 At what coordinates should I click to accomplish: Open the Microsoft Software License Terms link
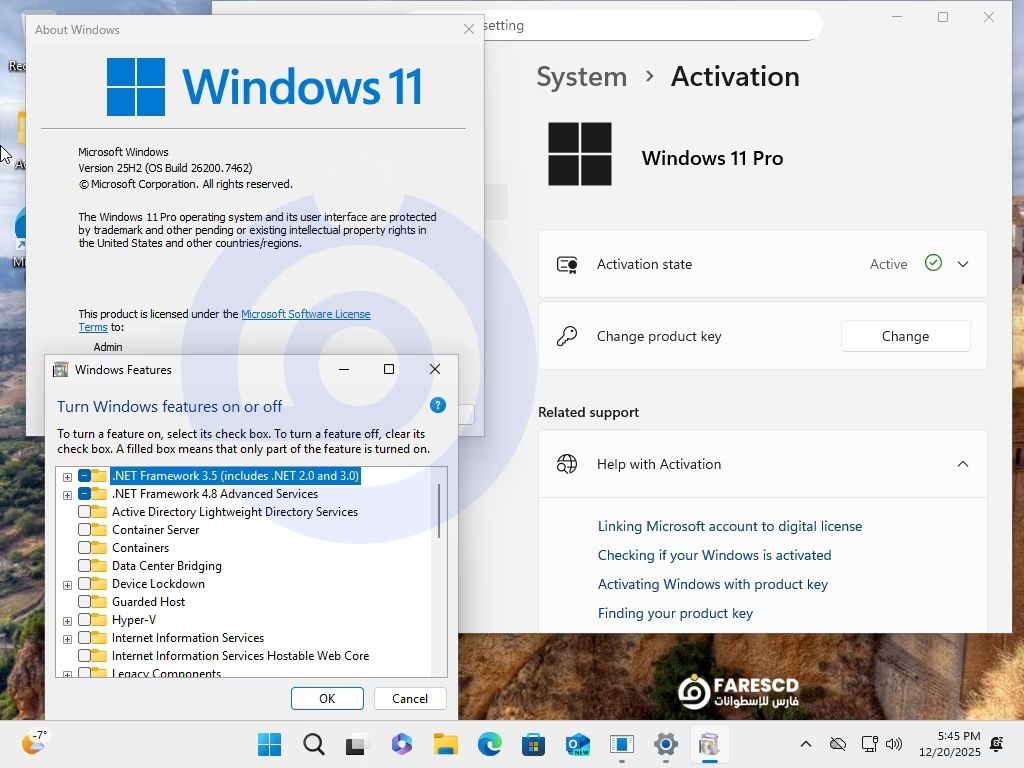point(305,314)
